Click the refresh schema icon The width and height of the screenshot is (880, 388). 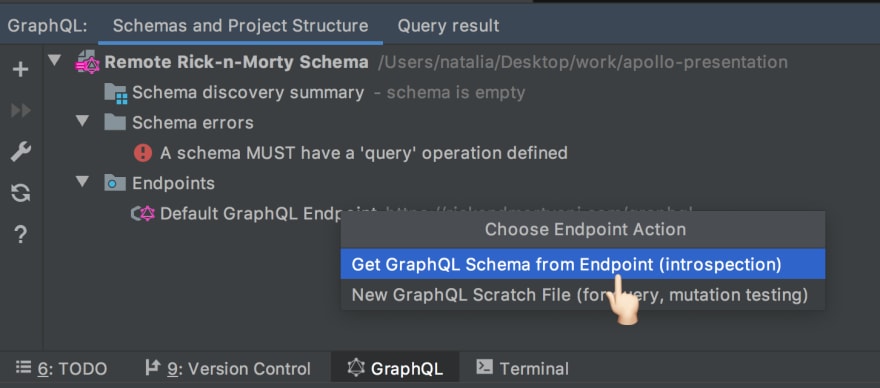[x=21, y=193]
